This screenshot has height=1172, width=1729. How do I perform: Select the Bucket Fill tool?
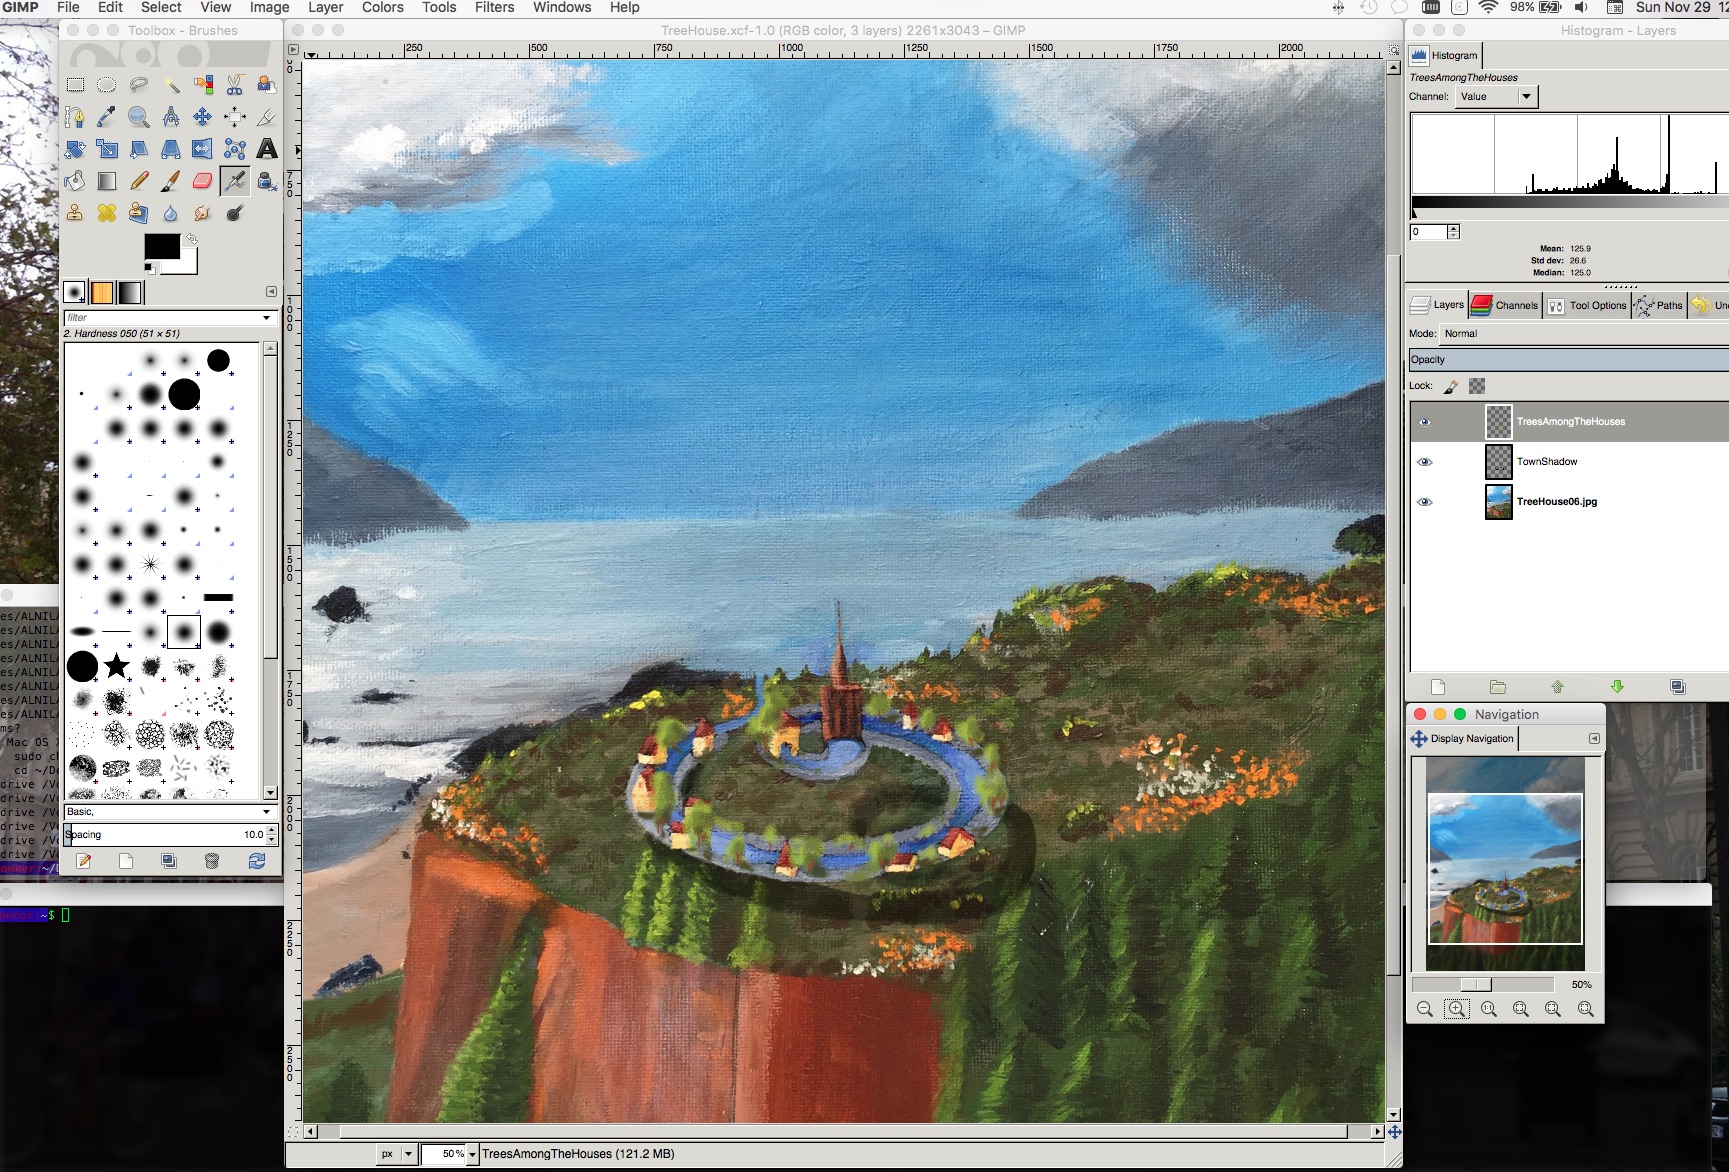pyautogui.click(x=75, y=181)
